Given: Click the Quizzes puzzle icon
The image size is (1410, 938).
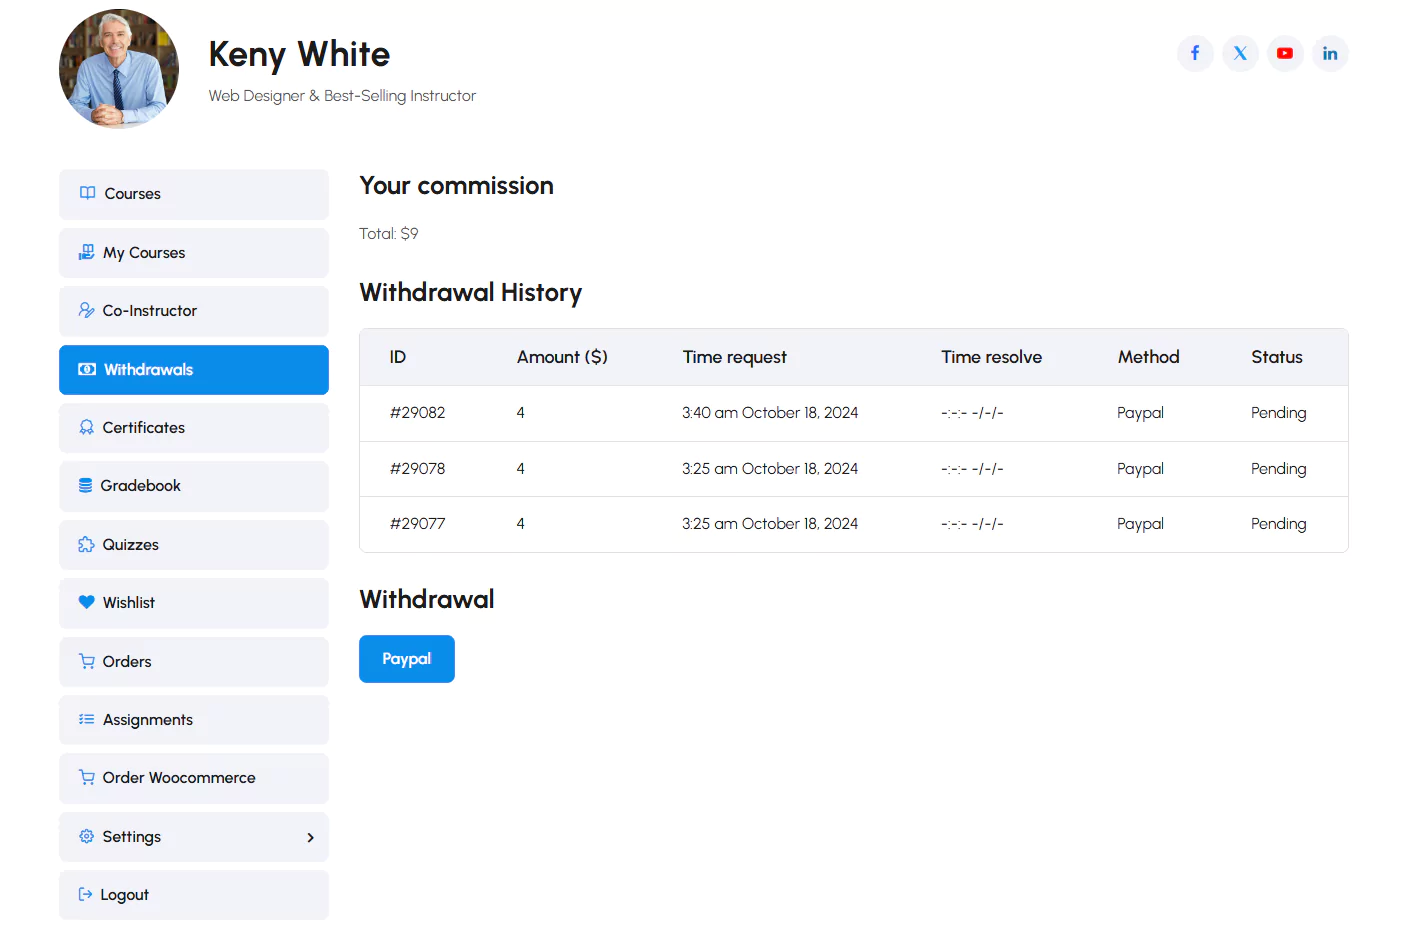Looking at the screenshot, I should pyautogui.click(x=87, y=544).
